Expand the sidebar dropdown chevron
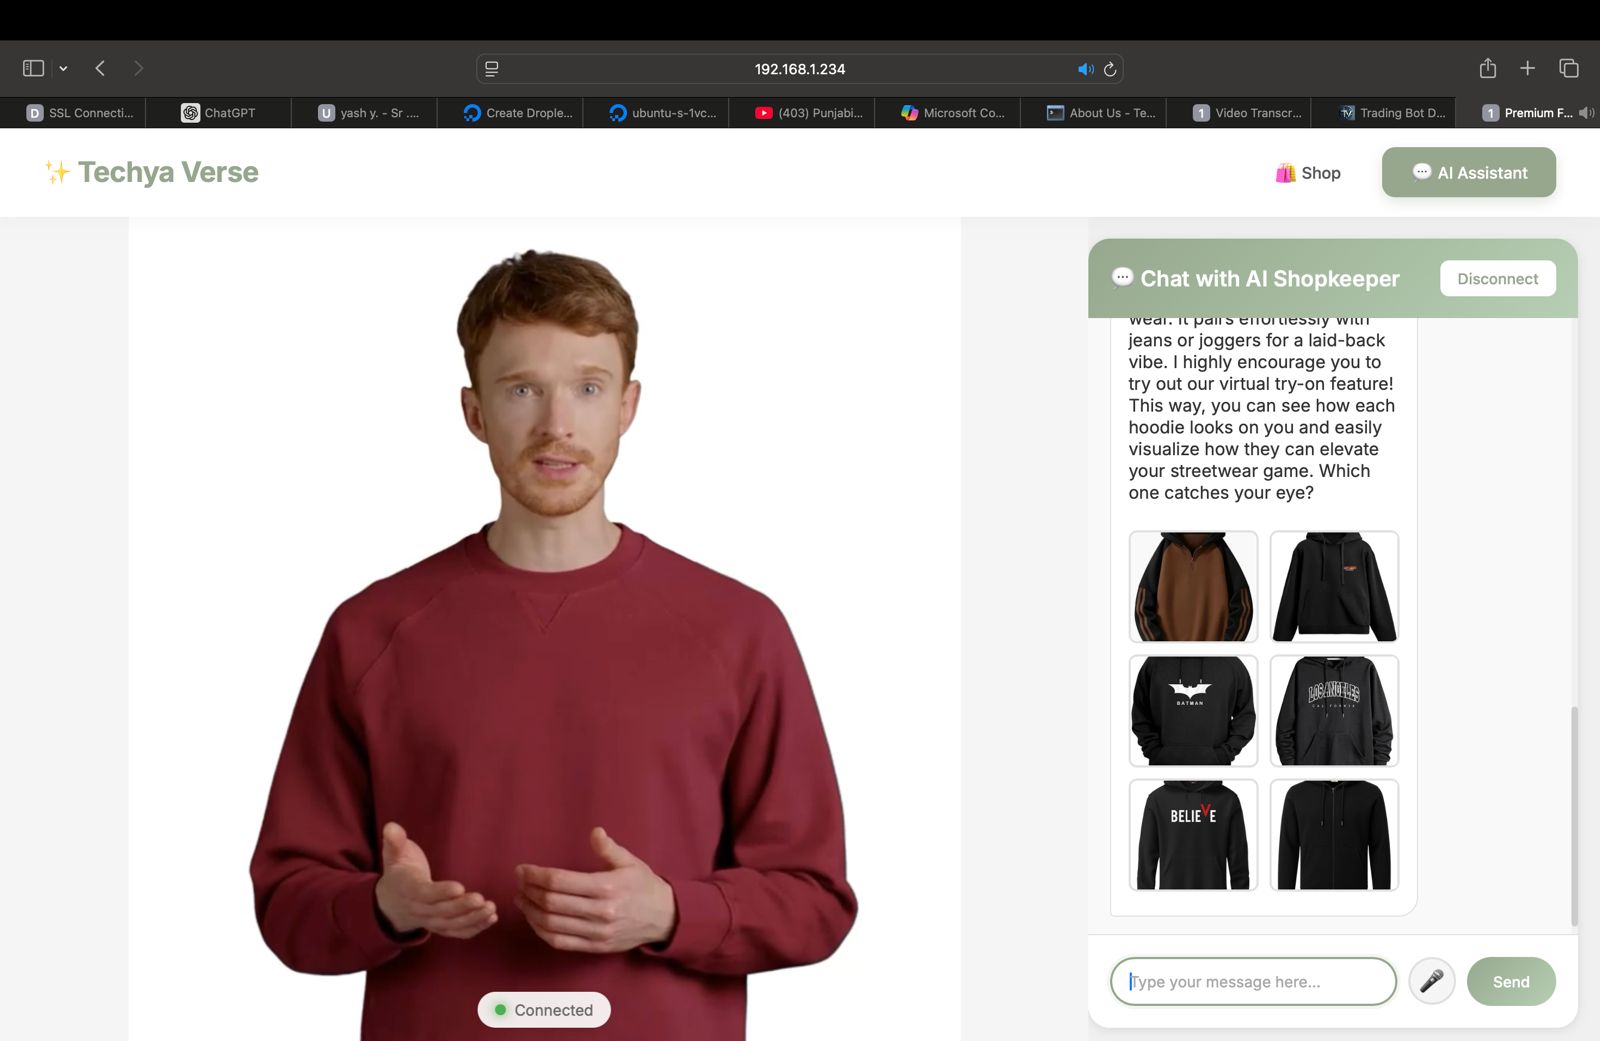This screenshot has width=1600, height=1041. tap(63, 69)
